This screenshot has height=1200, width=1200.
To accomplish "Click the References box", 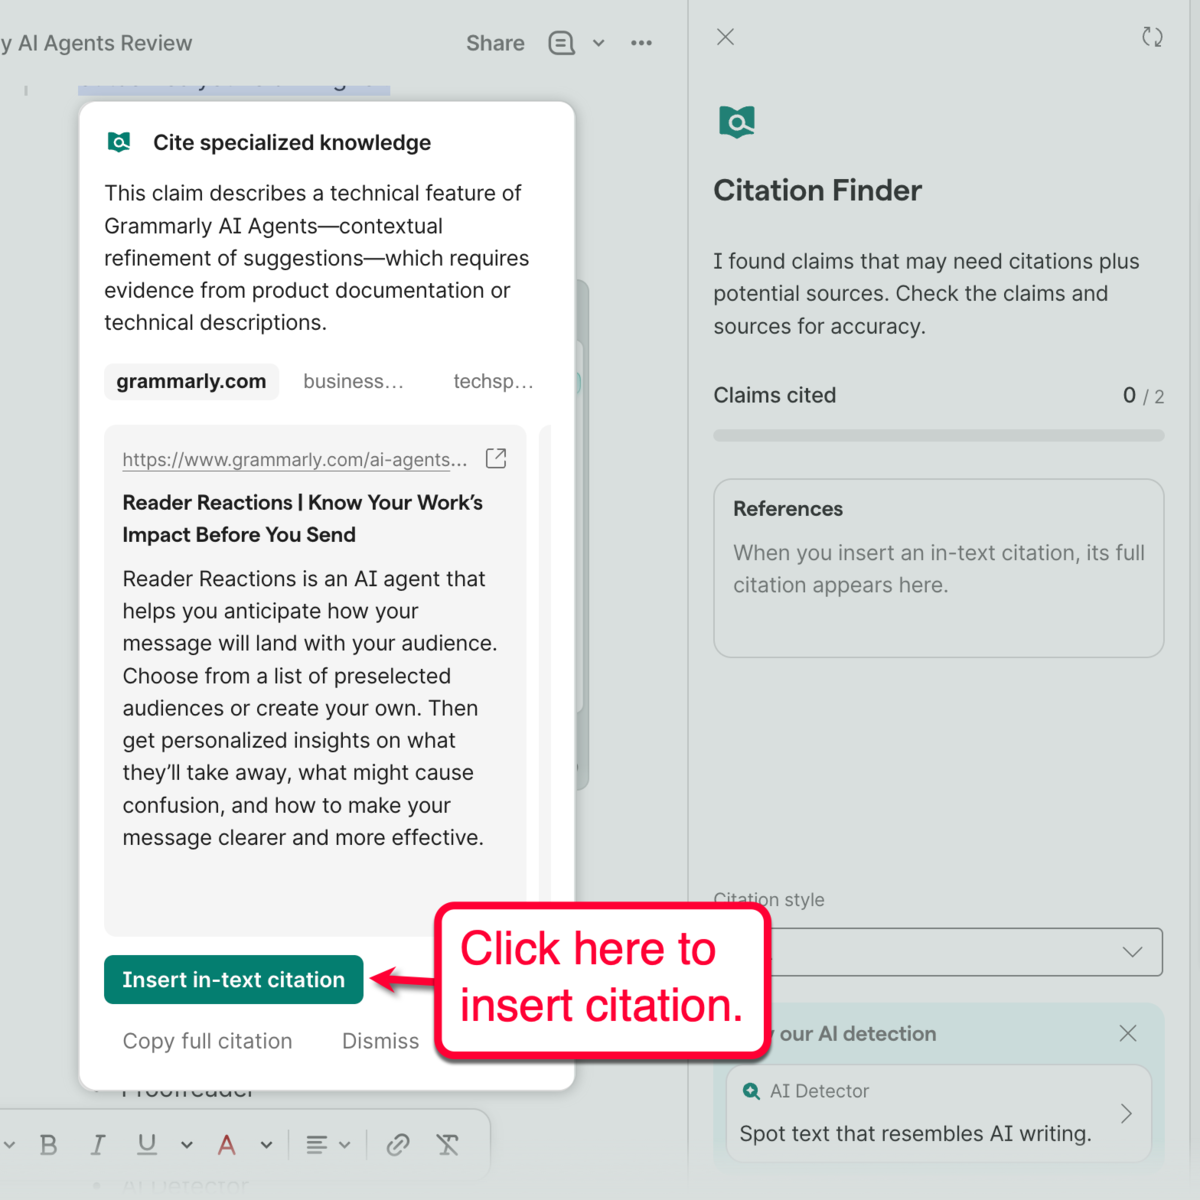I will [938, 568].
